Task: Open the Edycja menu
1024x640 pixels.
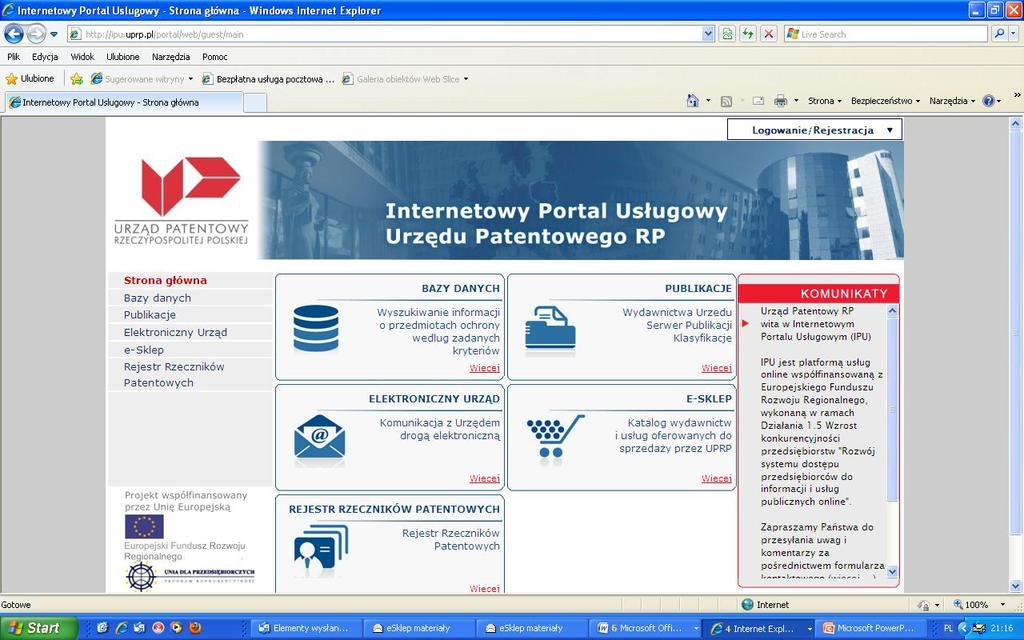Action: tap(45, 57)
